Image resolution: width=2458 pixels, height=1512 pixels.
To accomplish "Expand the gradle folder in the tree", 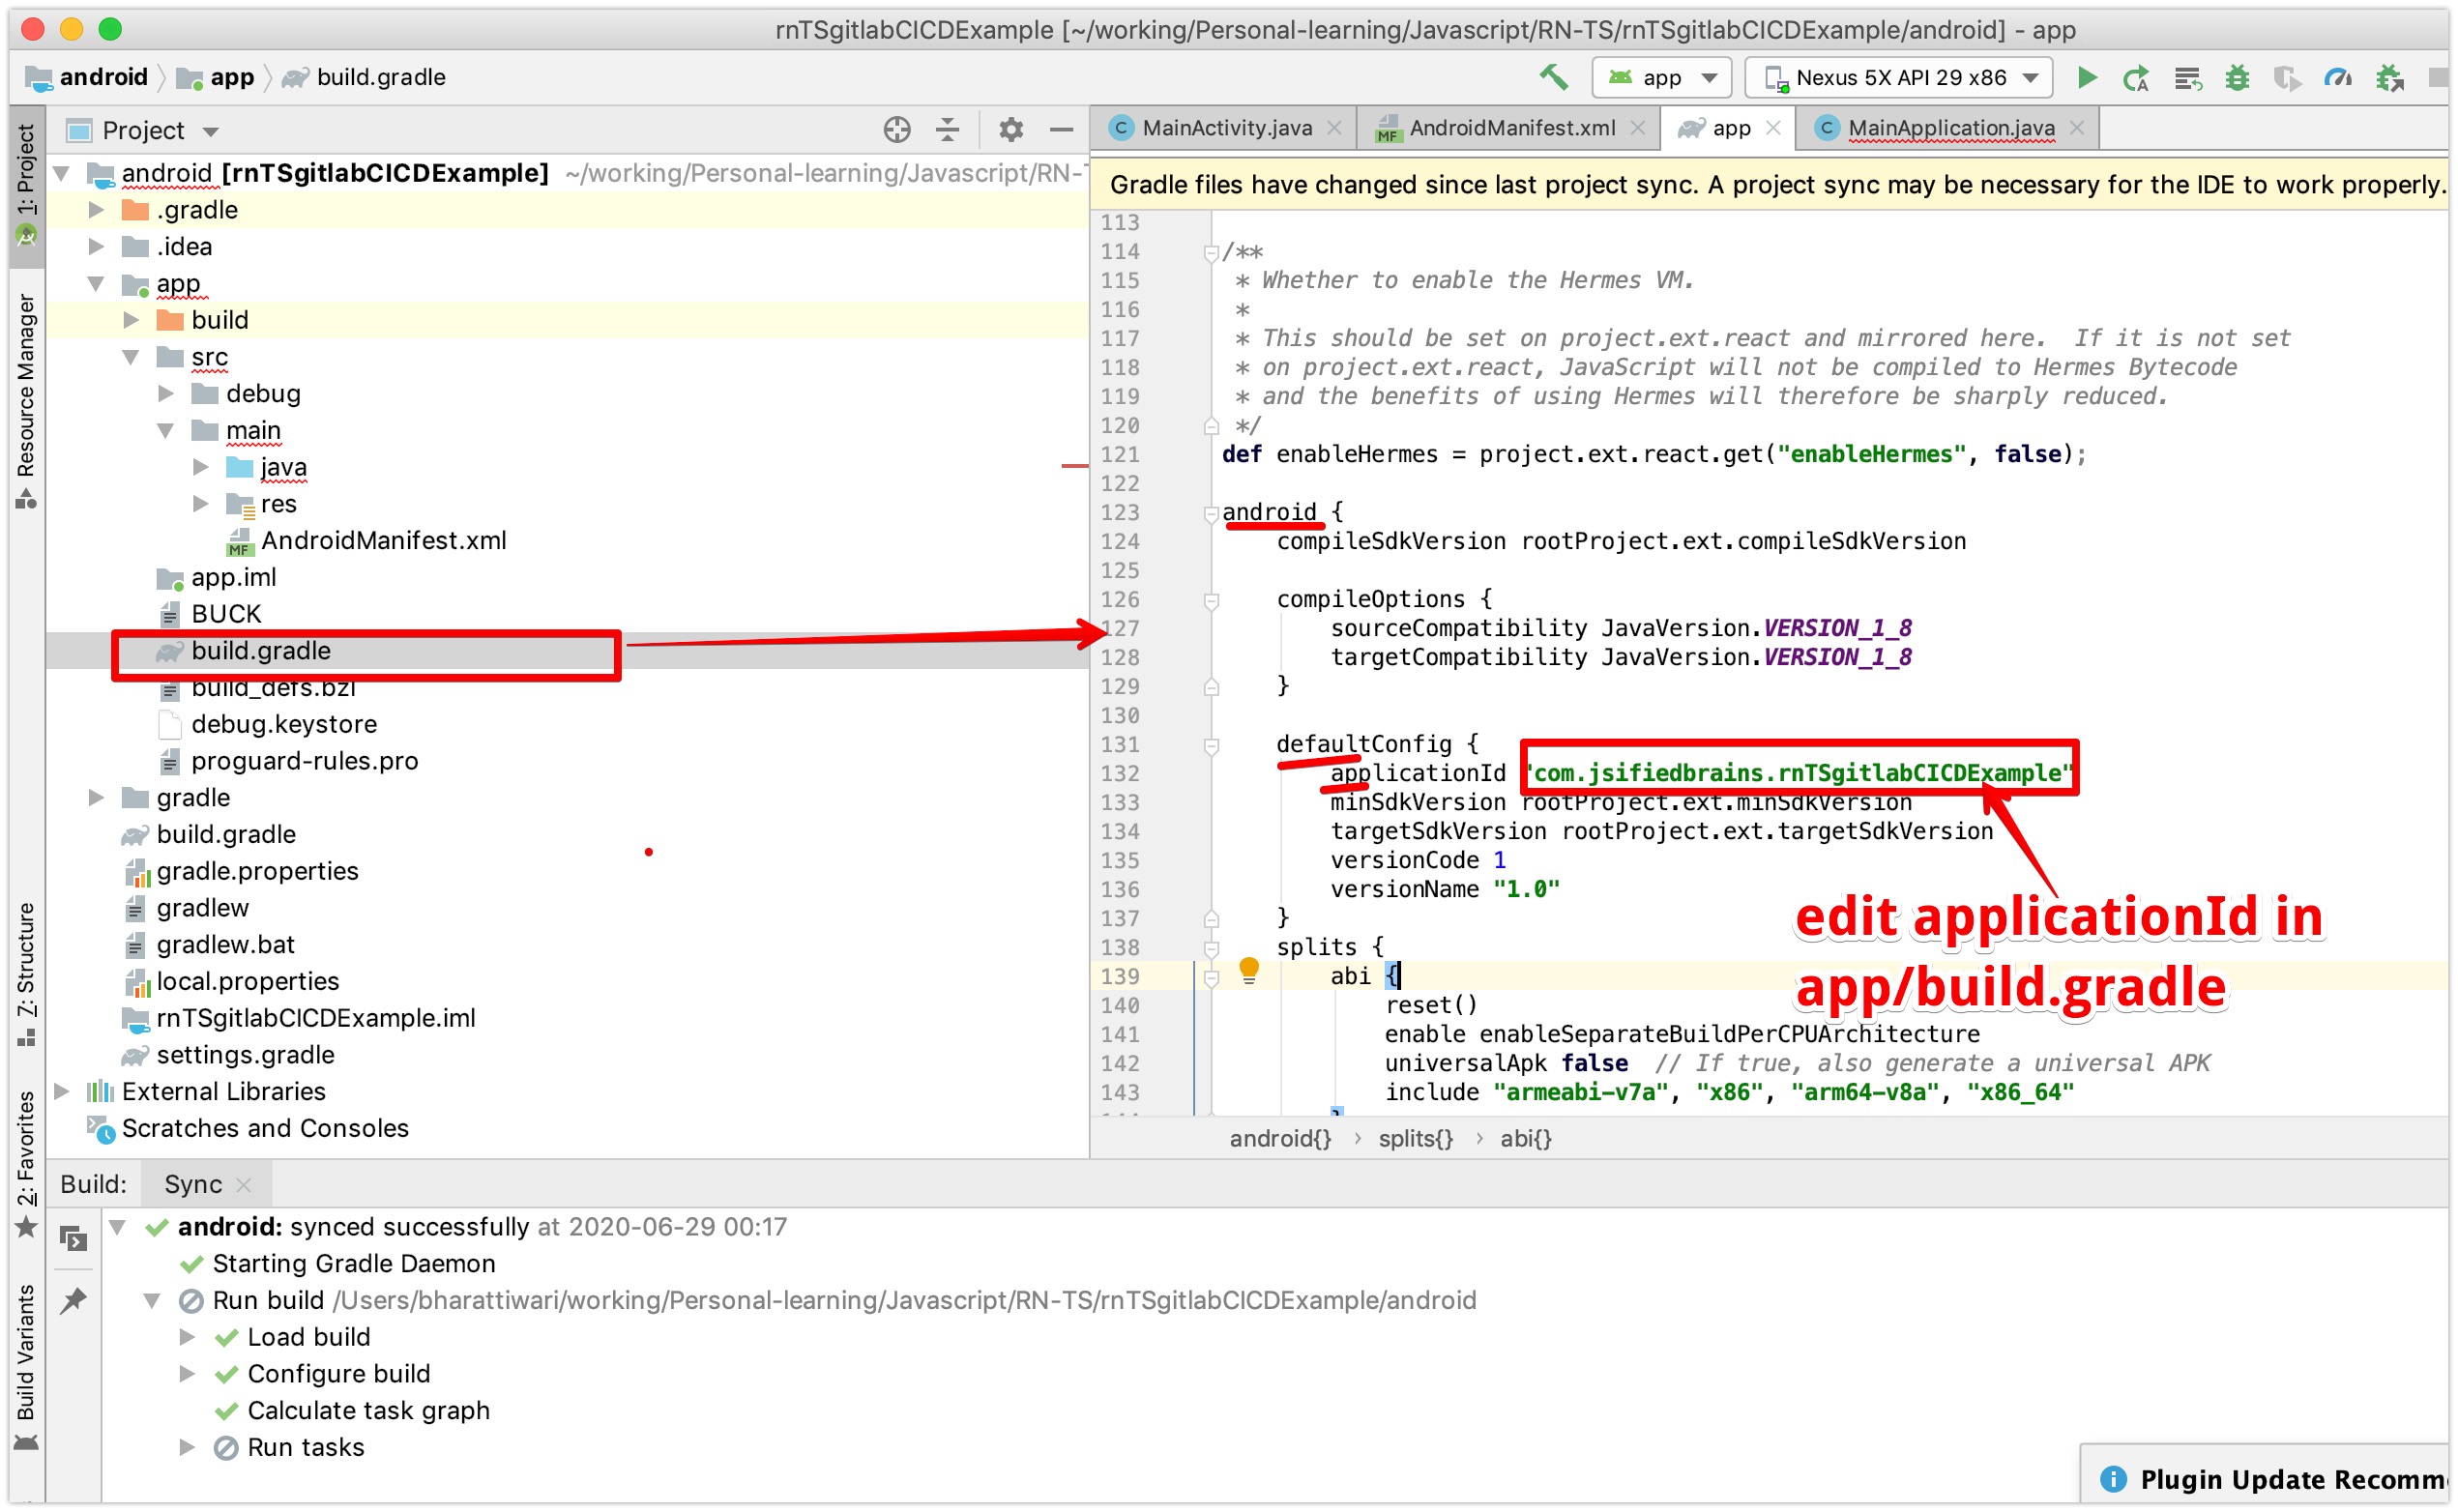I will click(x=97, y=797).
